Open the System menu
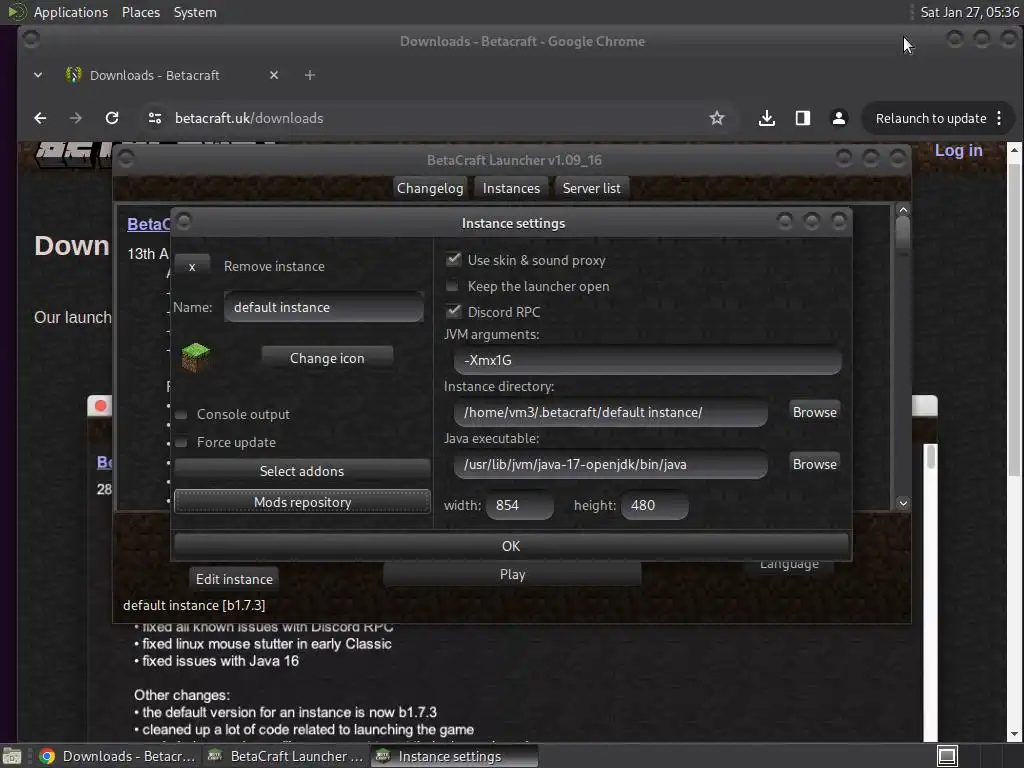Image resolution: width=1024 pixels, height=768 pixels. click(x=195, y=12)
